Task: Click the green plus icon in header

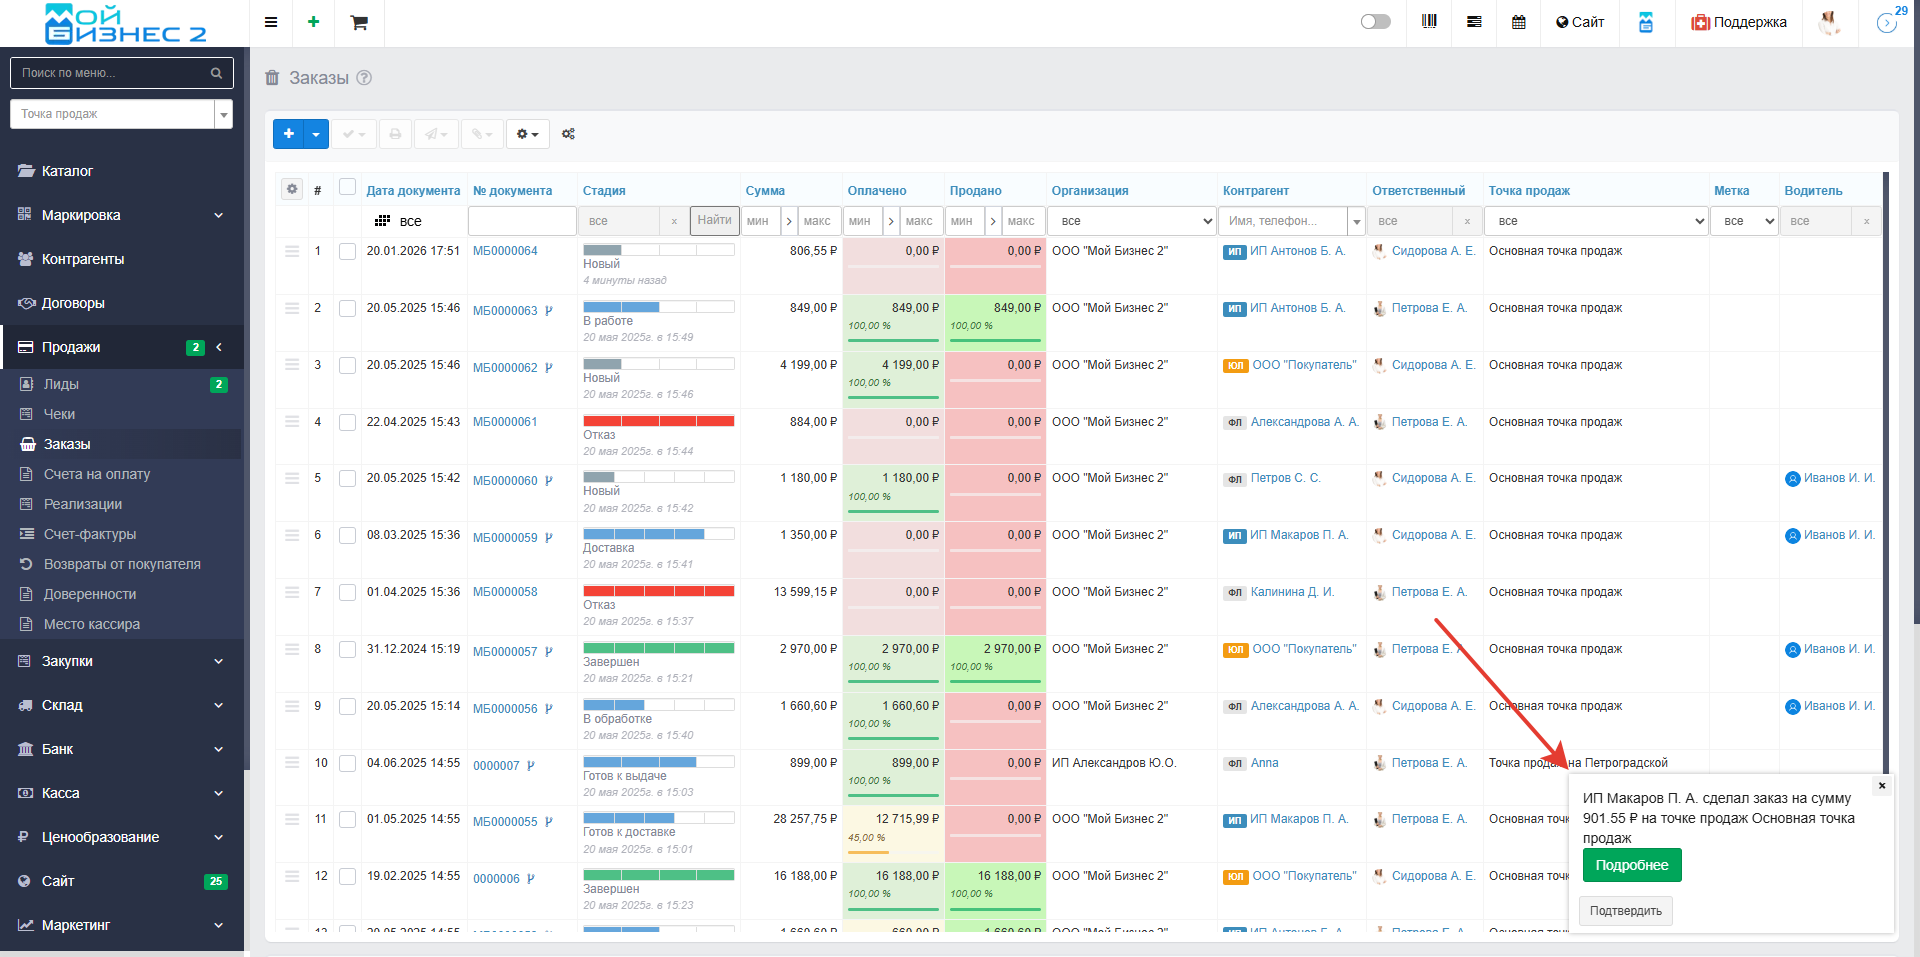Action: pos(313,22)
